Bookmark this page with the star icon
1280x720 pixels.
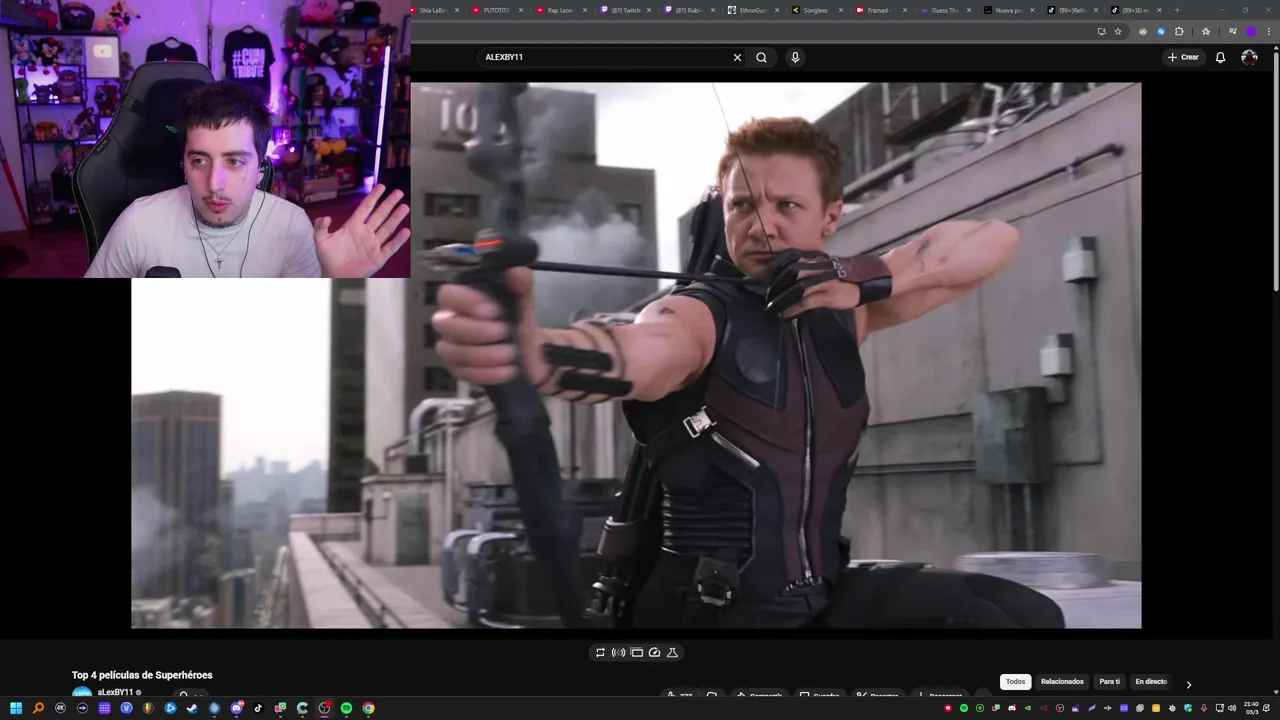pos(1118,31)
